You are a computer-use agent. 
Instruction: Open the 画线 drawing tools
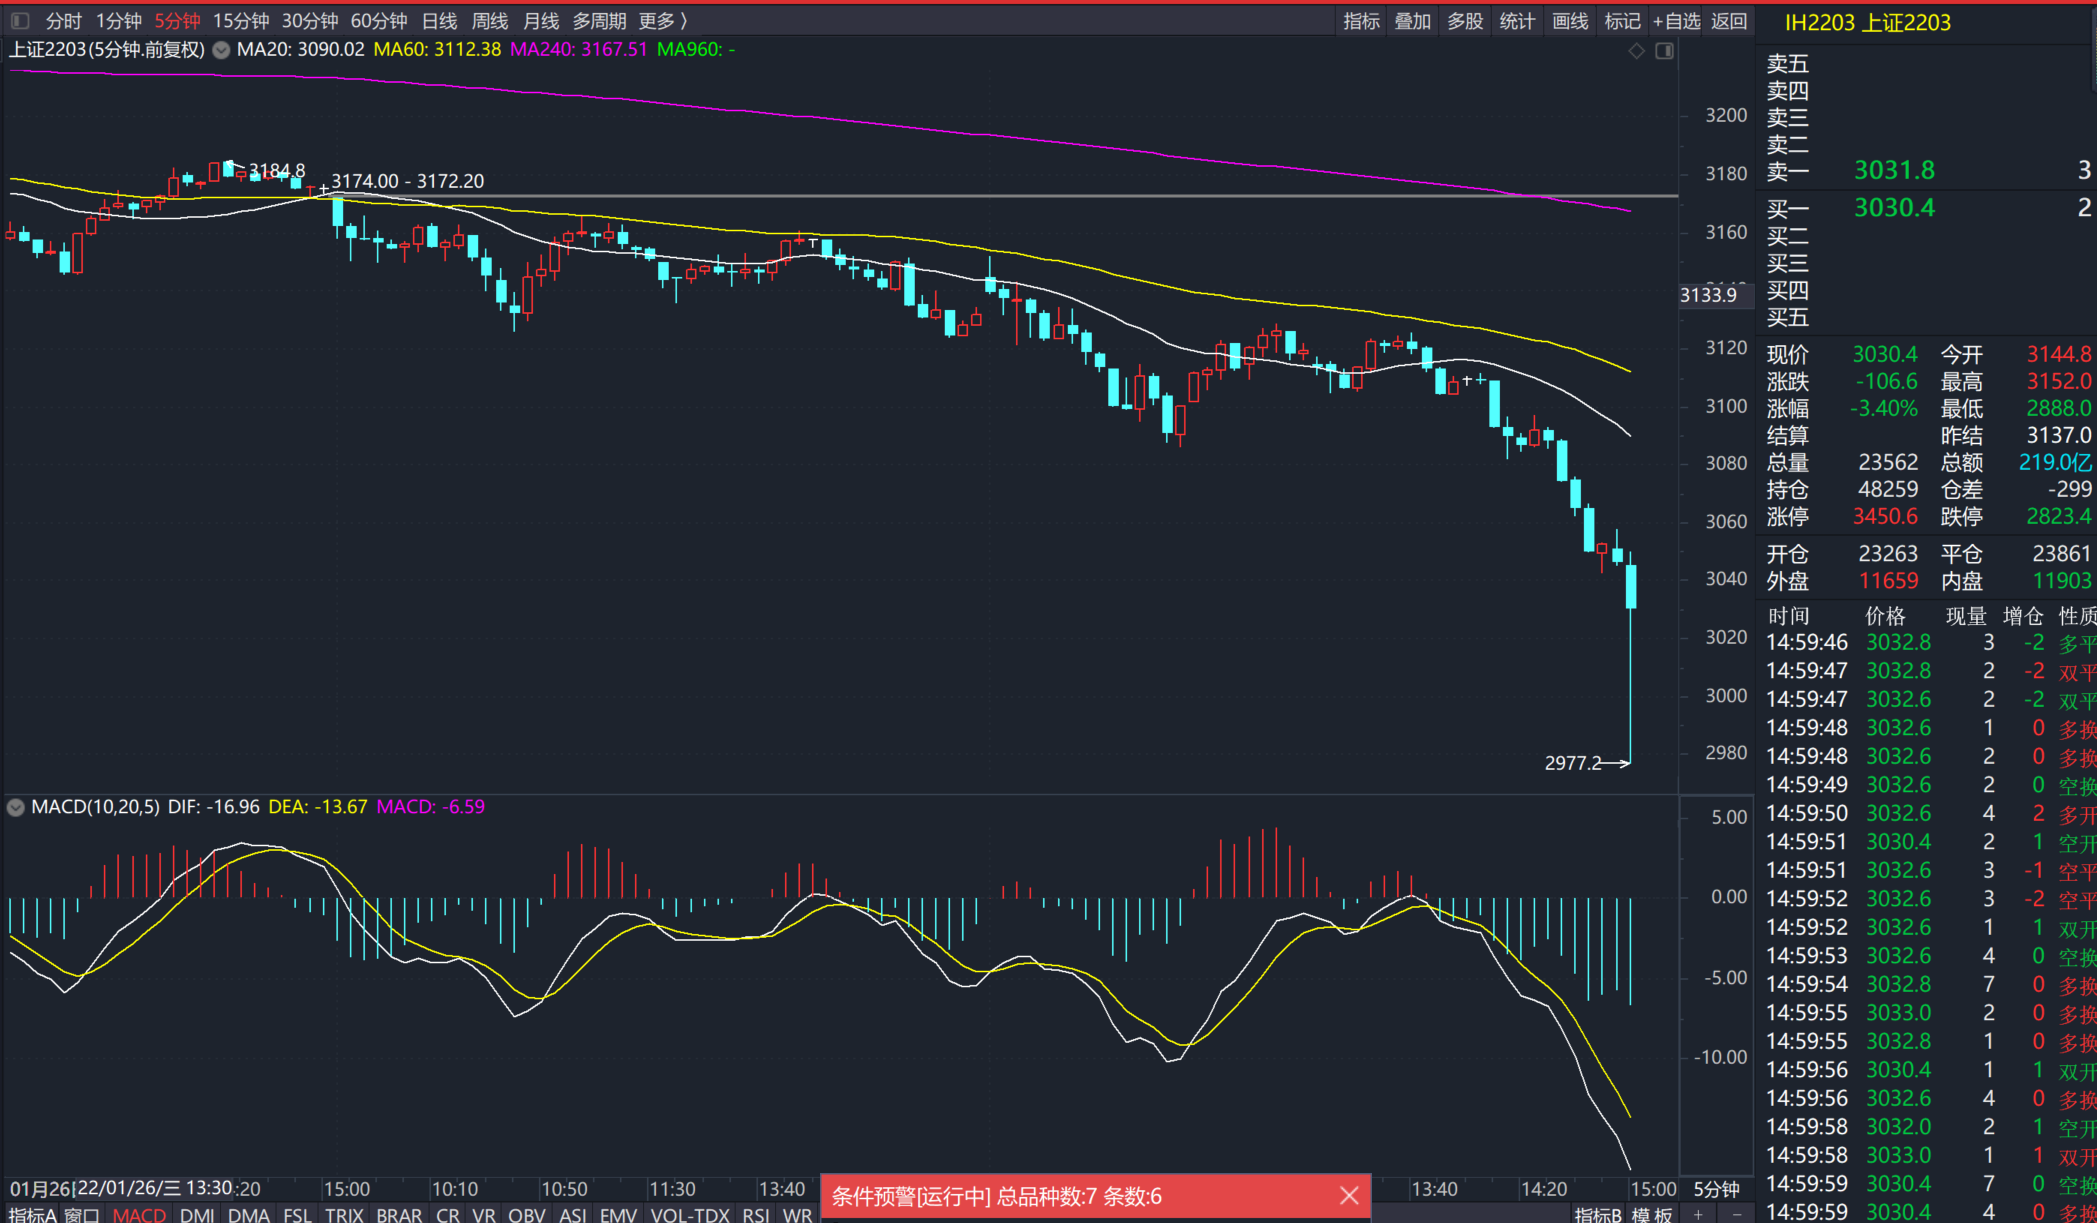[1570, 21]
